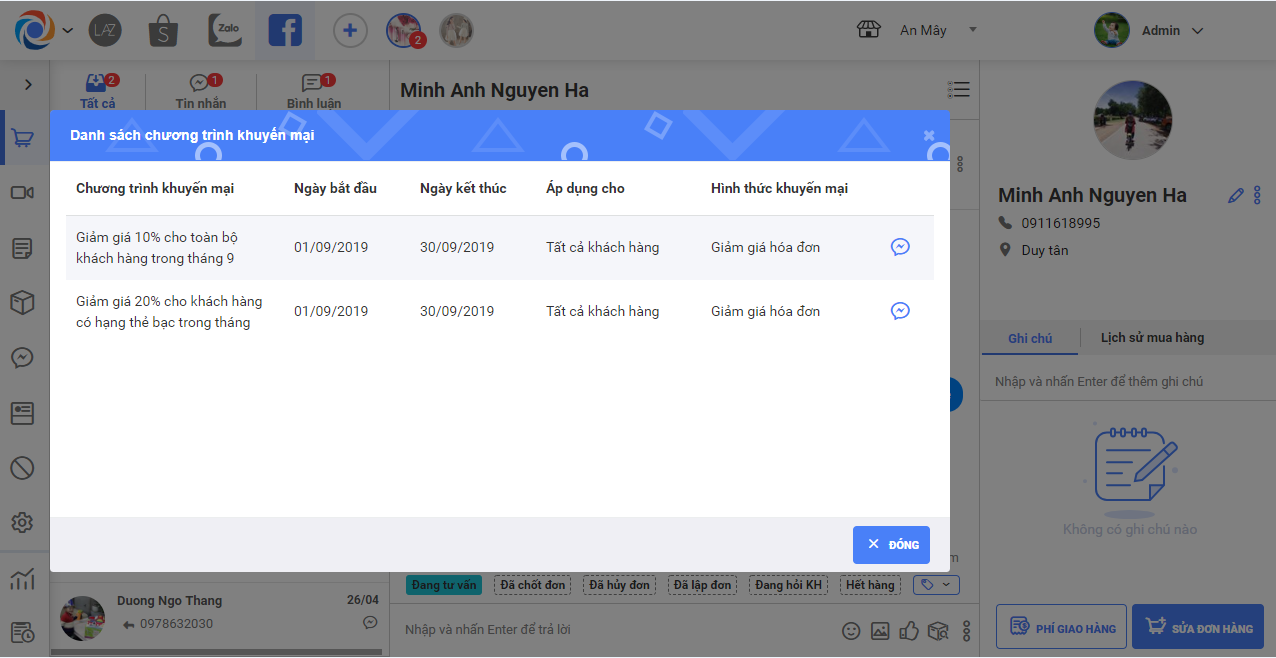Focus the add note input field
The image size is (1276, 658).
click(x=1127, y=382)
